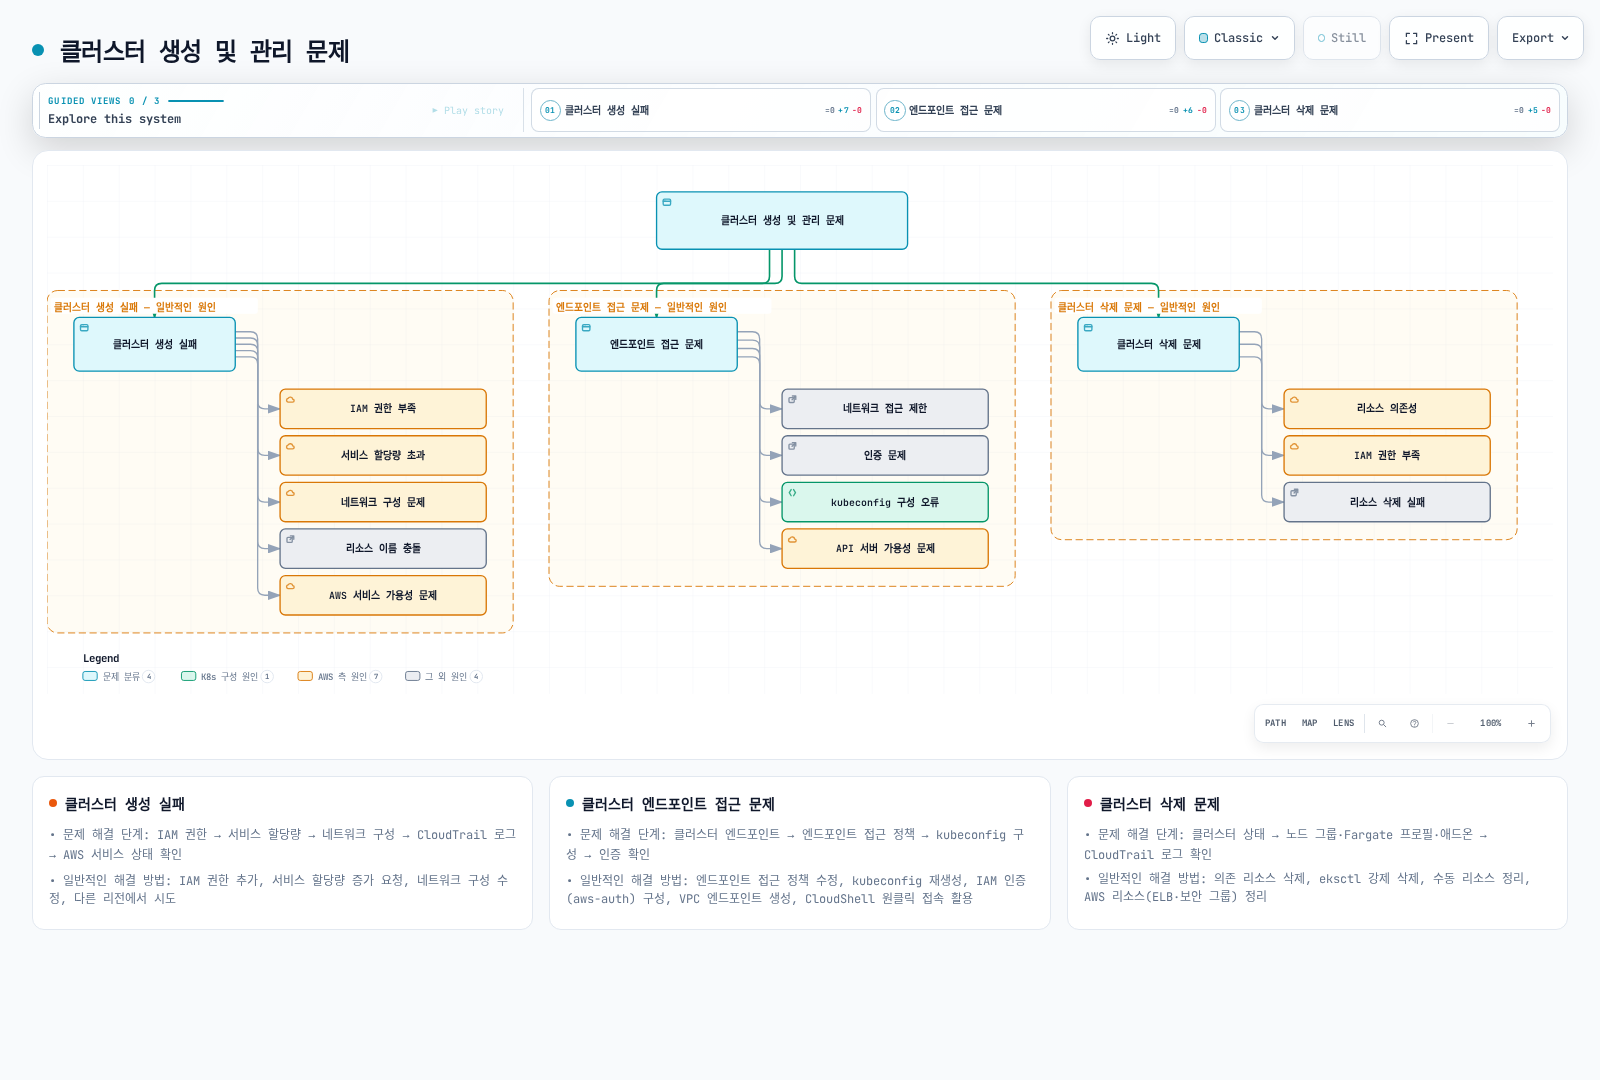Select group label 클러스터 삭제 문제 – 일반적인 원인

[x=1139, y=307]
